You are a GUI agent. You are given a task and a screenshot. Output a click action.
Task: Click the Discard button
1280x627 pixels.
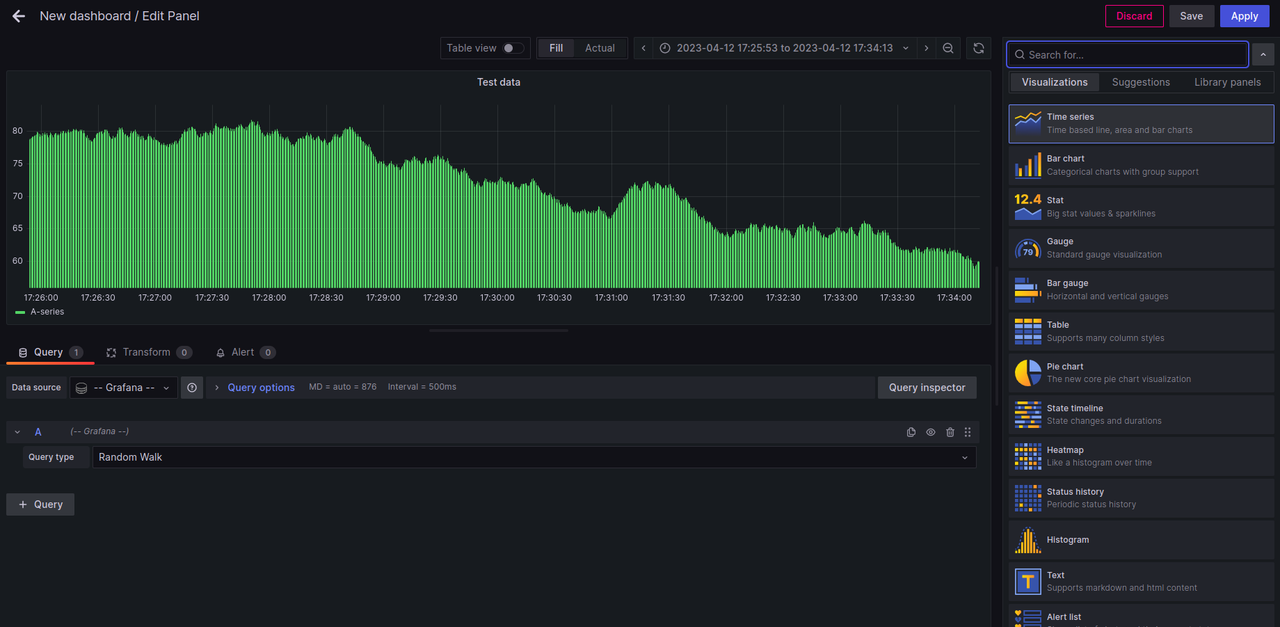(x=1134, y=16)
